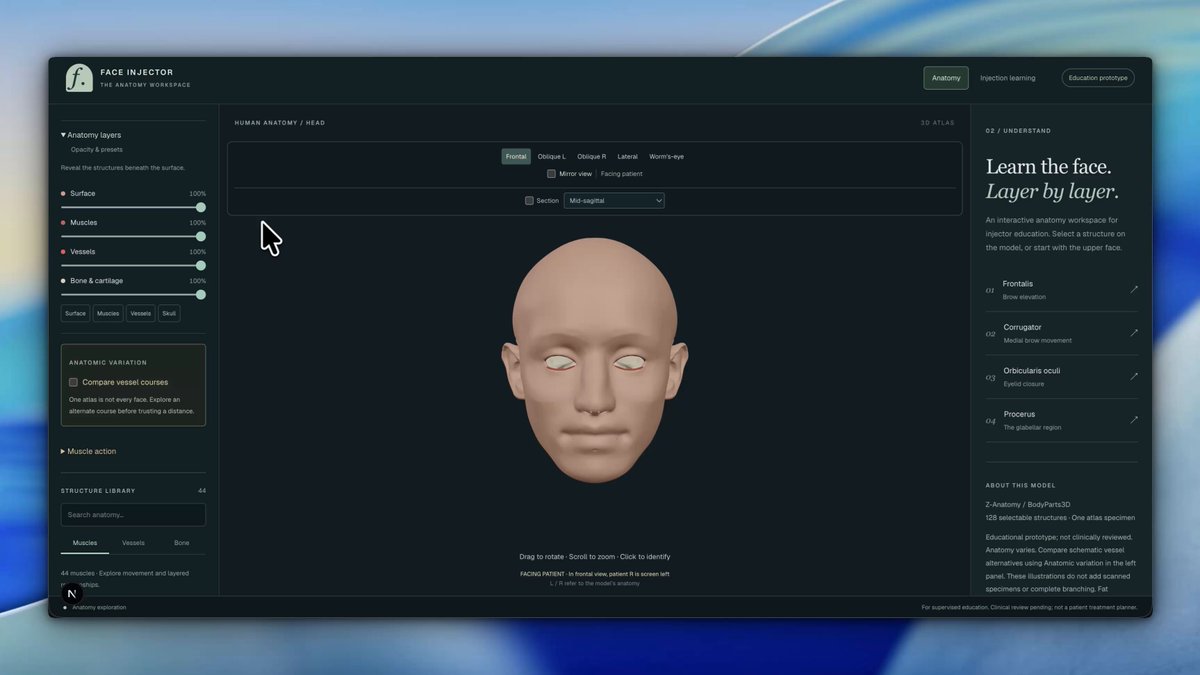Open the Vessels library tab

click(133, 543)
